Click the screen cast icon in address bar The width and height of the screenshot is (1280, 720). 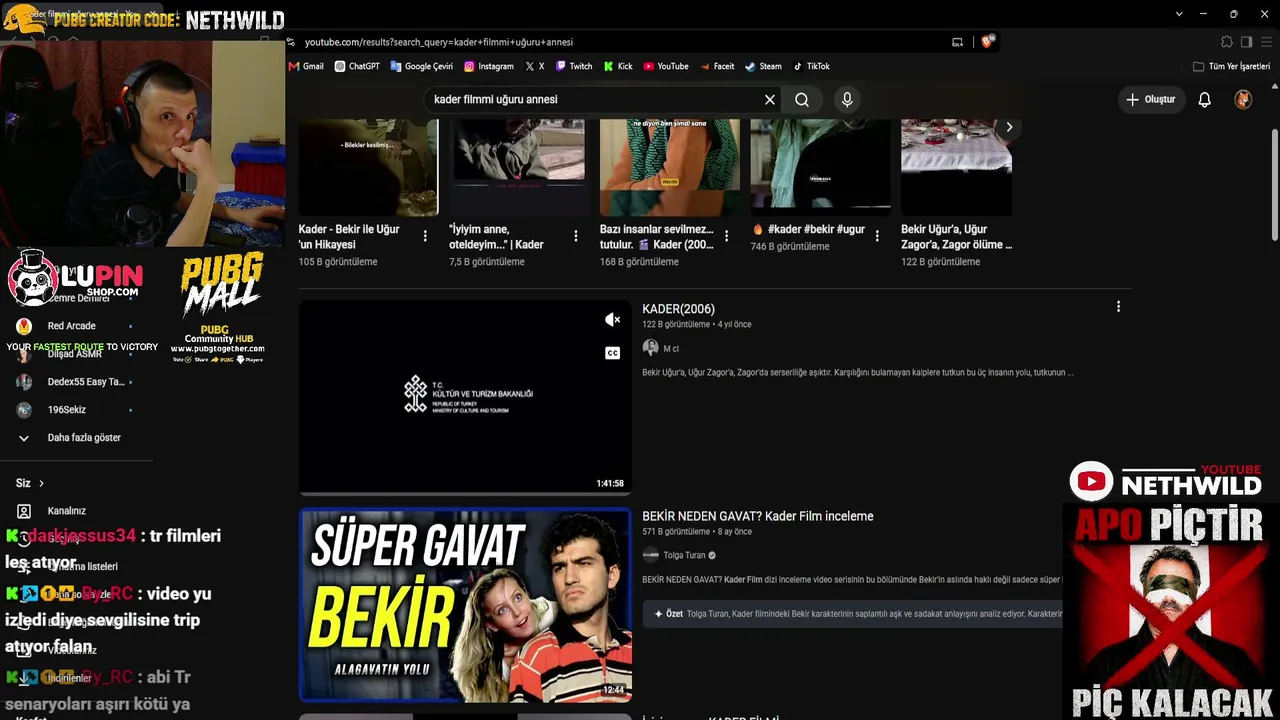coord(957,42)
